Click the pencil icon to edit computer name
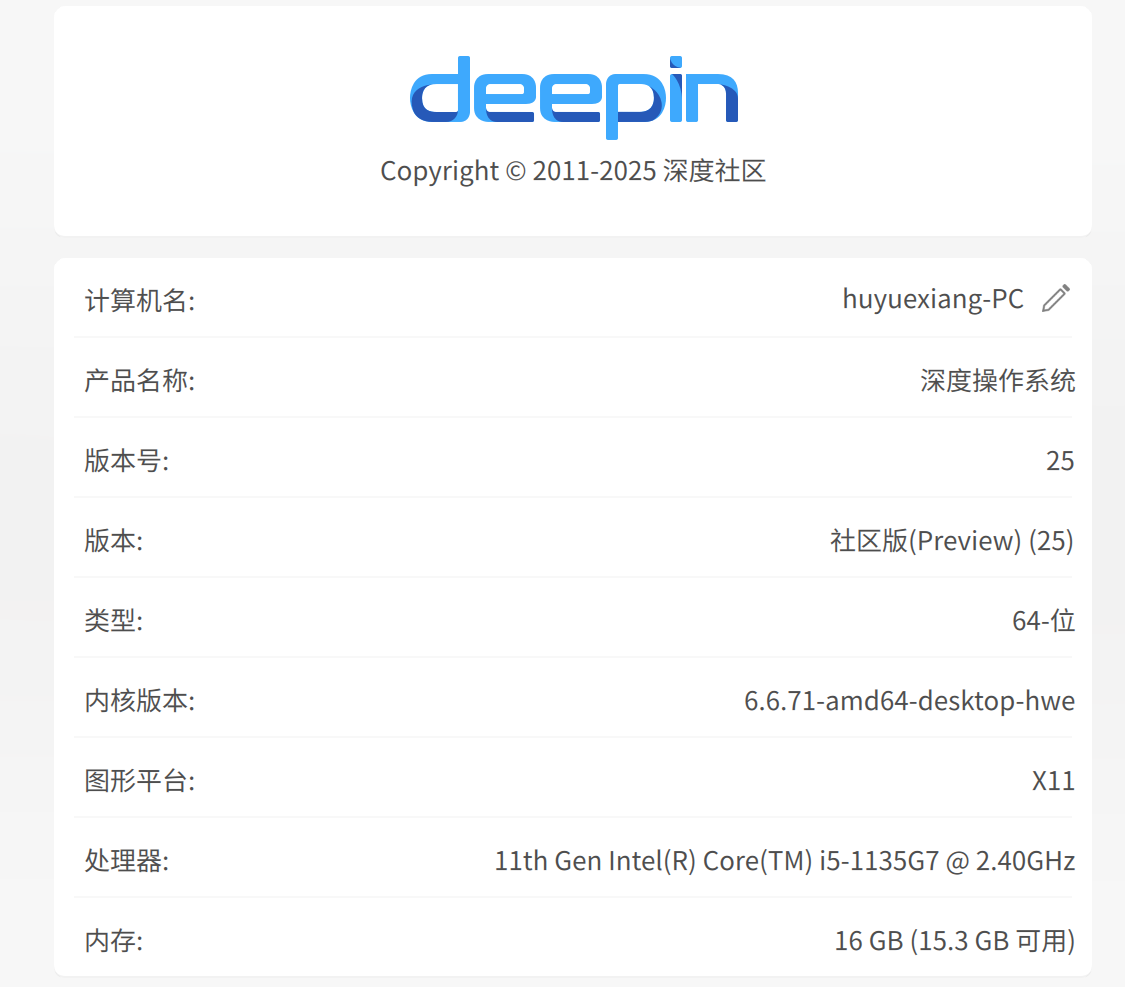 click(x=1056, y=298)
